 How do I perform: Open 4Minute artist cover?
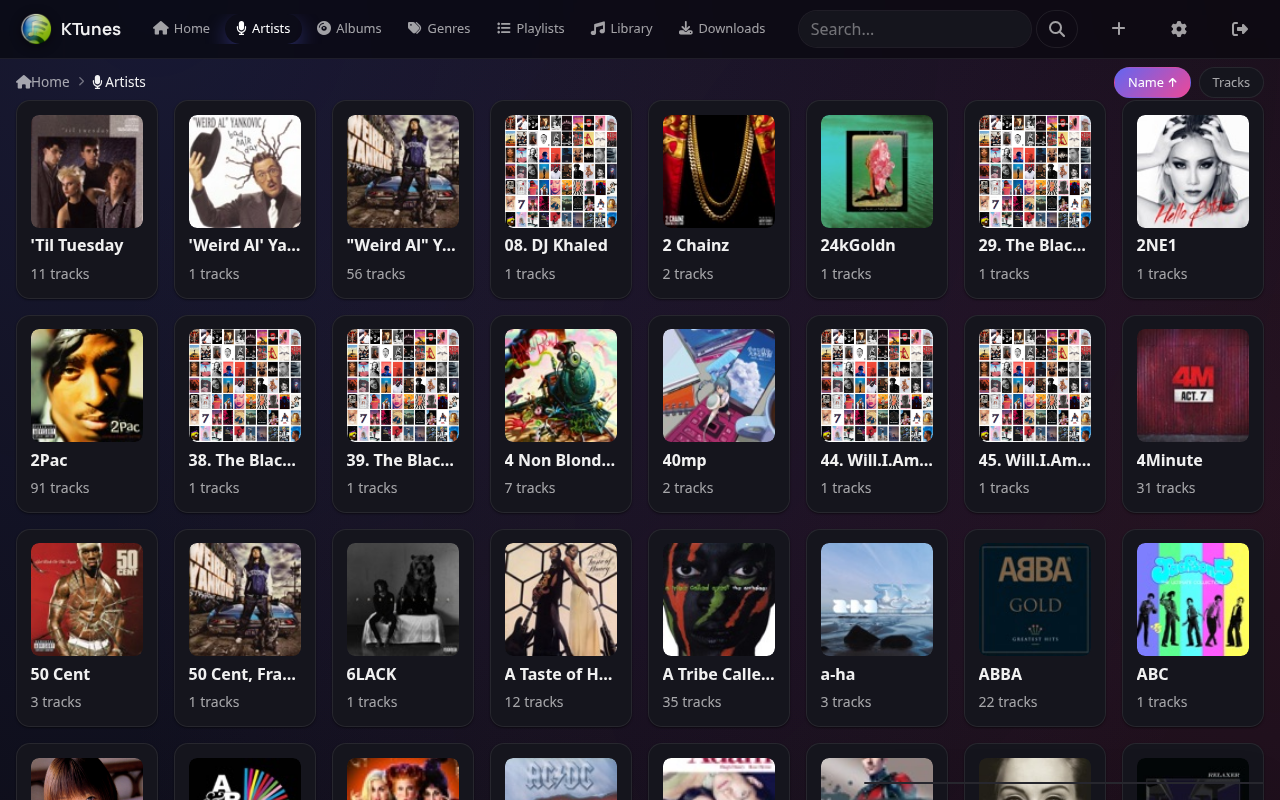1193,386
